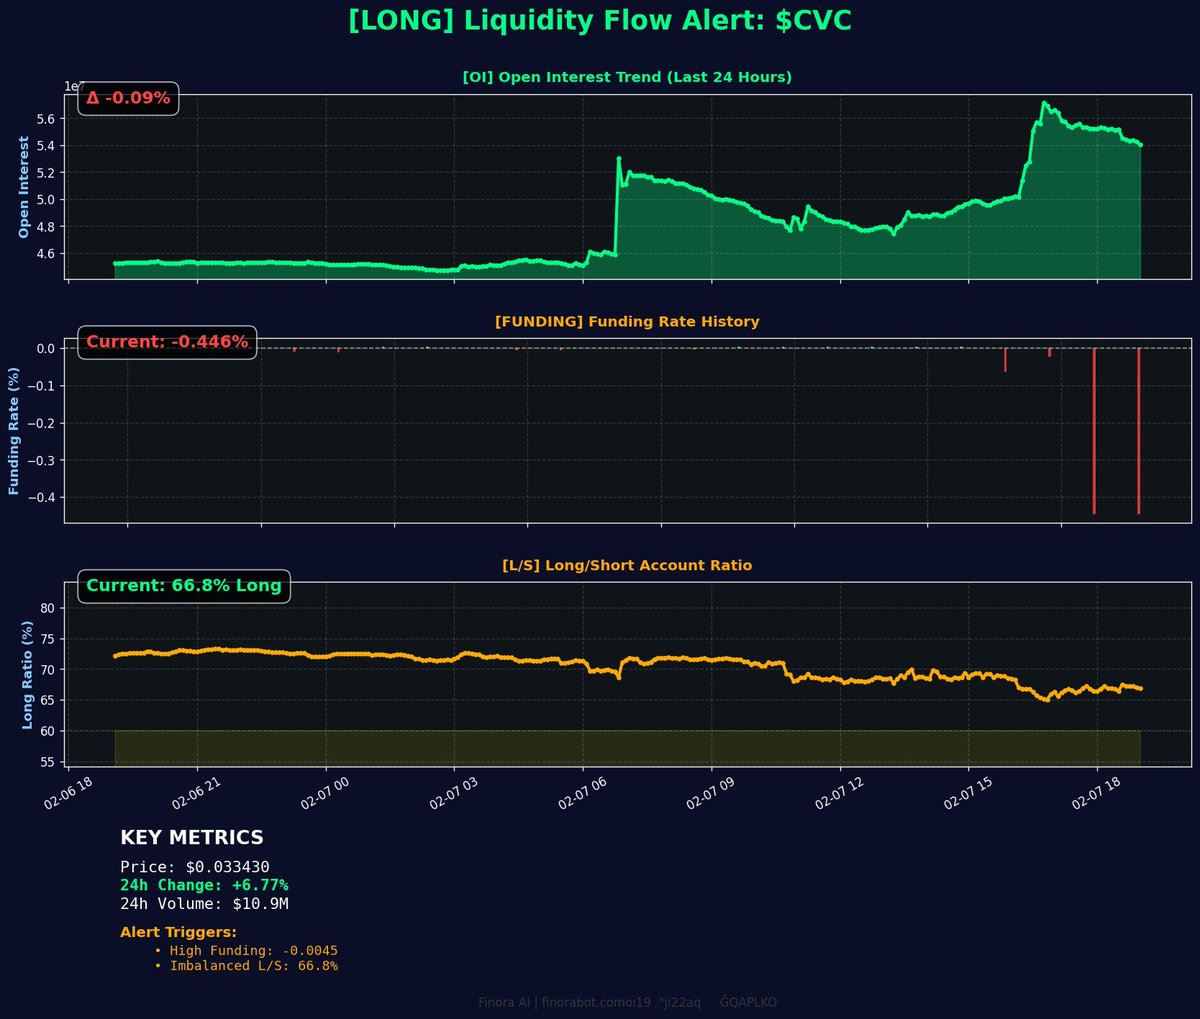Select the 24h Volume: $10.9M line
The height and width of the screenshot is (1019, 1200).
204,903
